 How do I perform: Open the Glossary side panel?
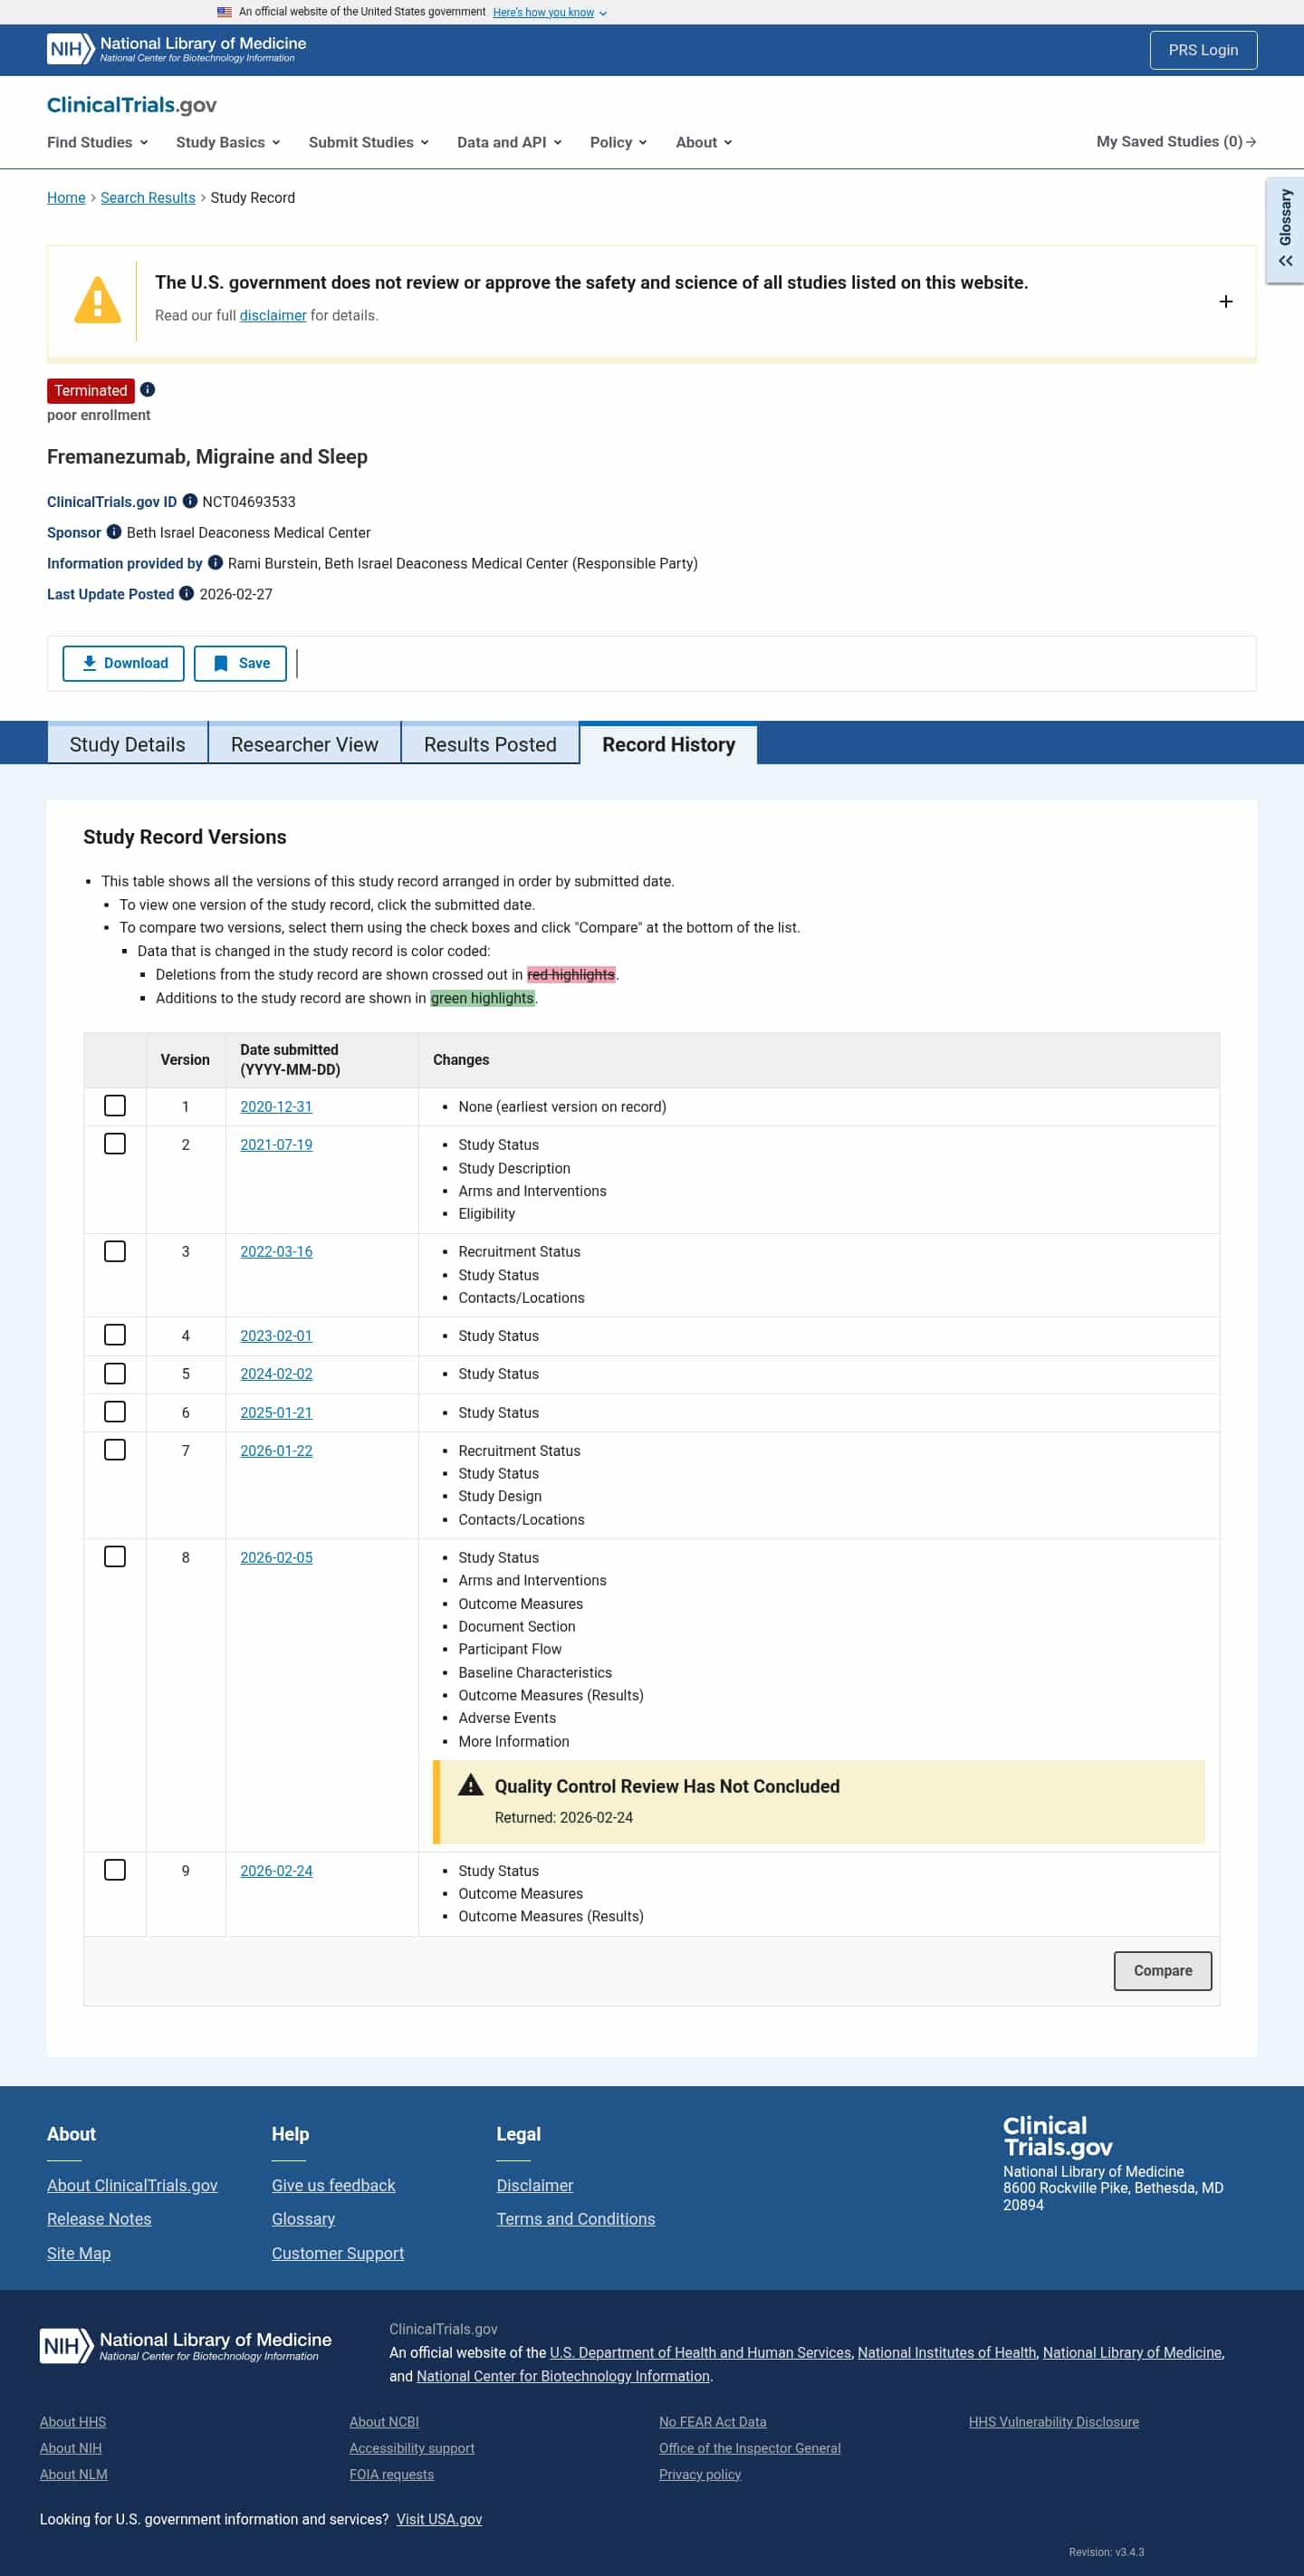point(1285,230)
